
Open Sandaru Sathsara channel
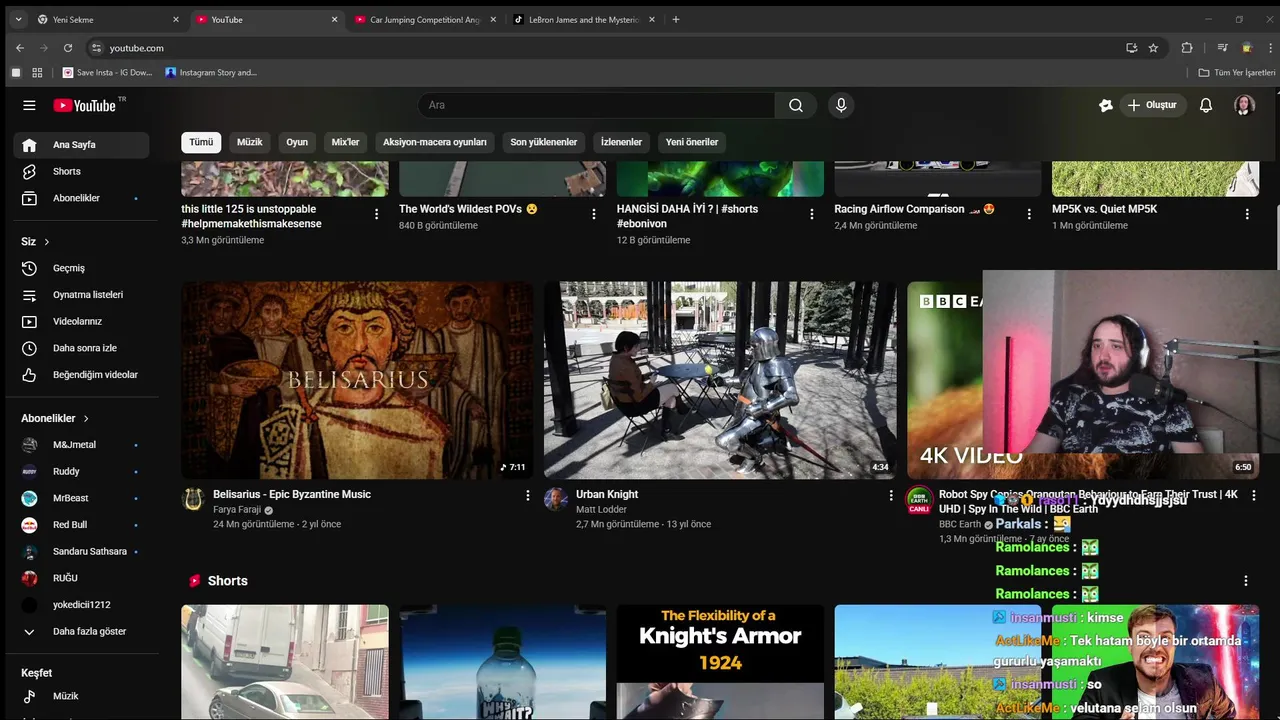[x=81, y=552]
